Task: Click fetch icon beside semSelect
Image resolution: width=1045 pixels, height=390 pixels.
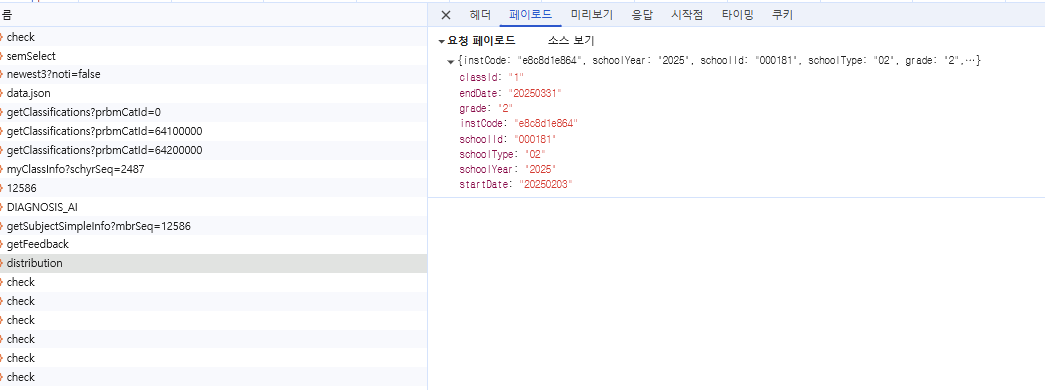Action: (x=2, y=56)
